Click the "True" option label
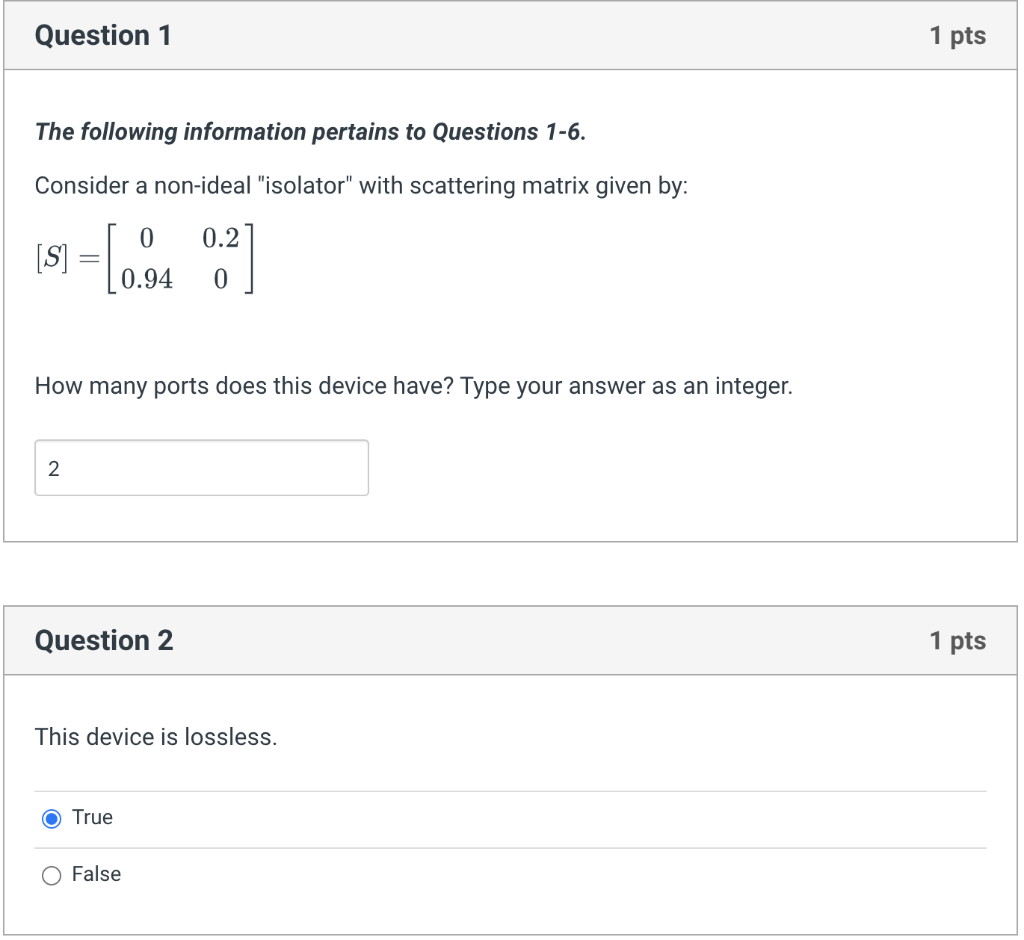1024x940 pixels. 92,817
